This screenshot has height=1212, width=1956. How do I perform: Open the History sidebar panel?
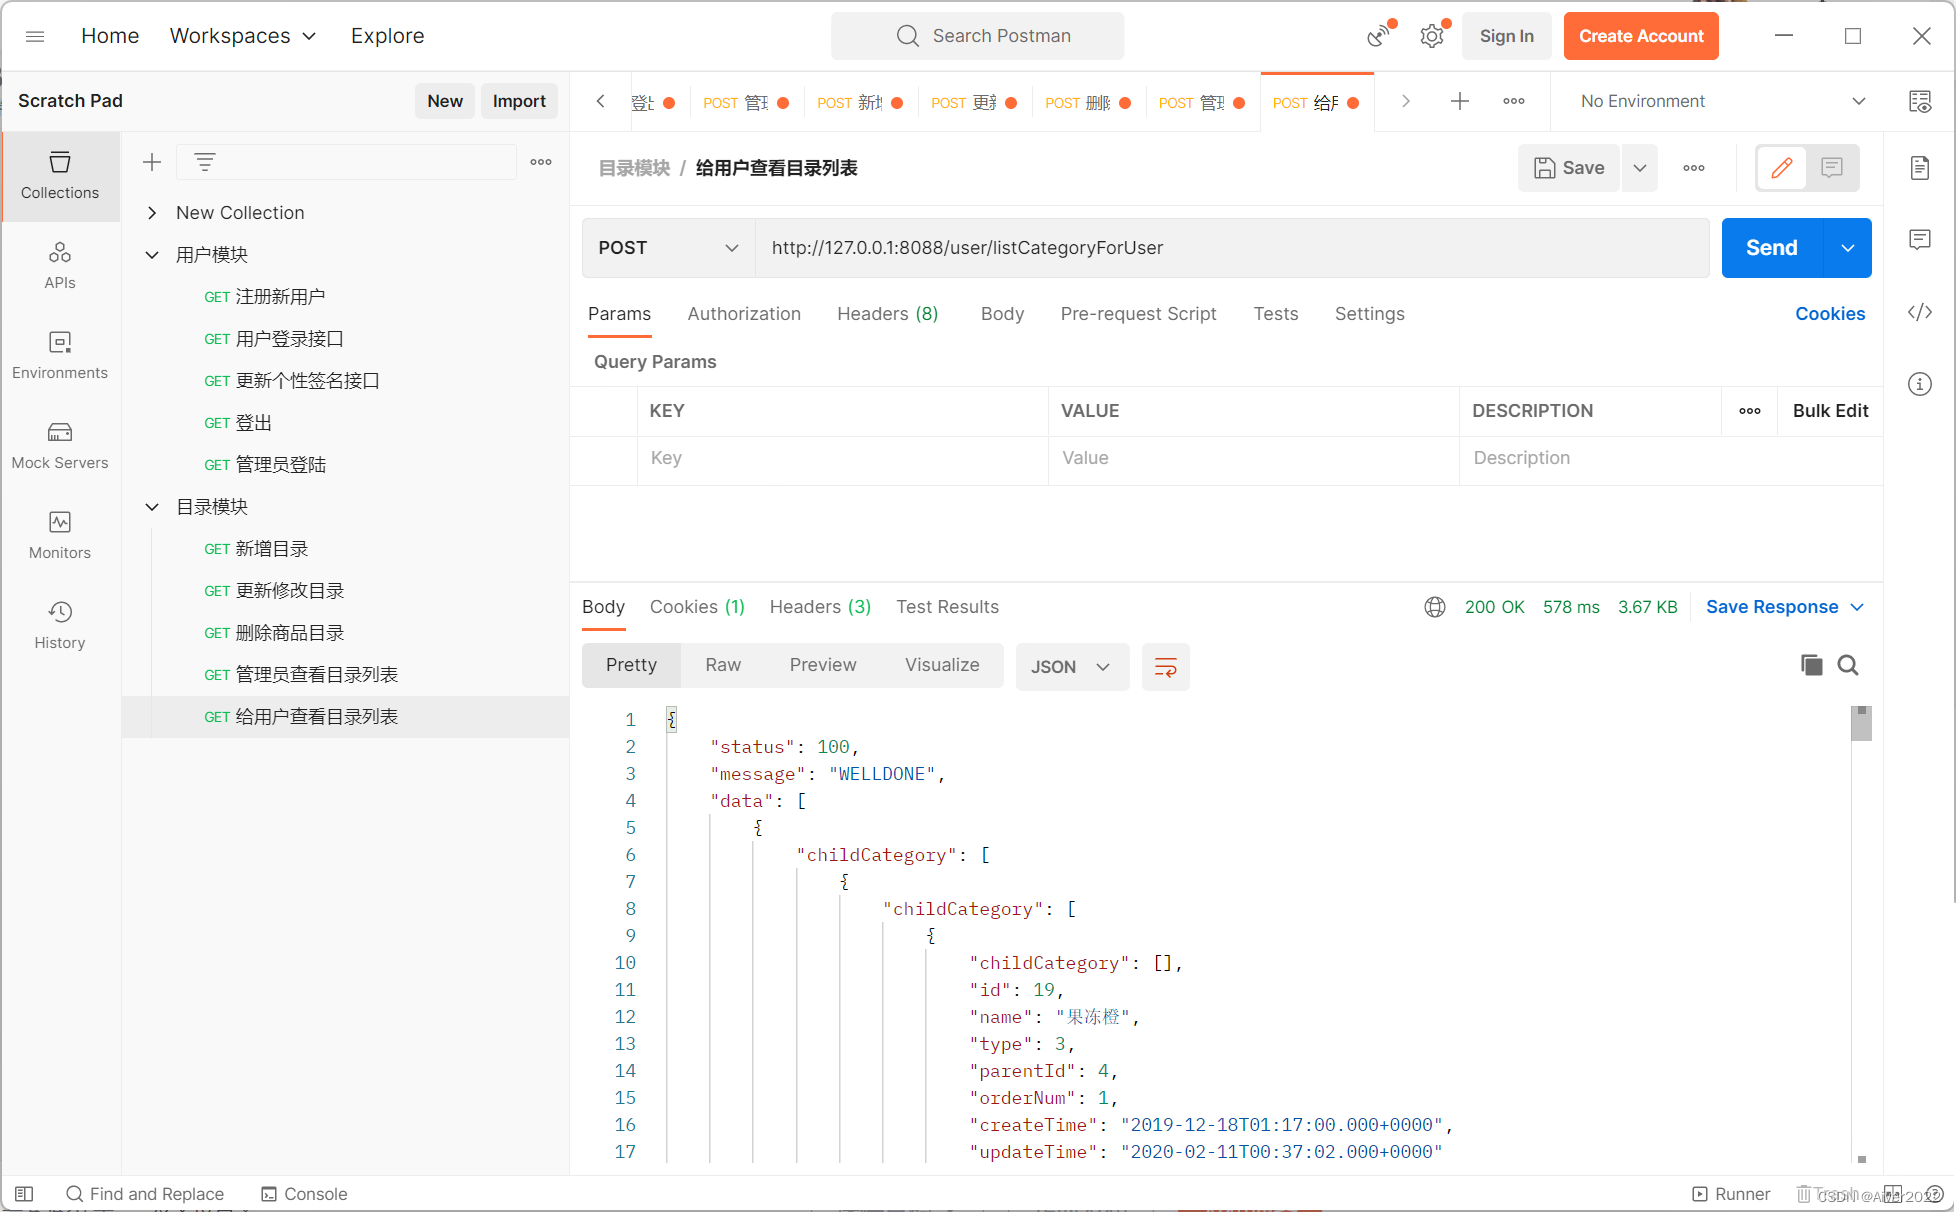(60, 625)
